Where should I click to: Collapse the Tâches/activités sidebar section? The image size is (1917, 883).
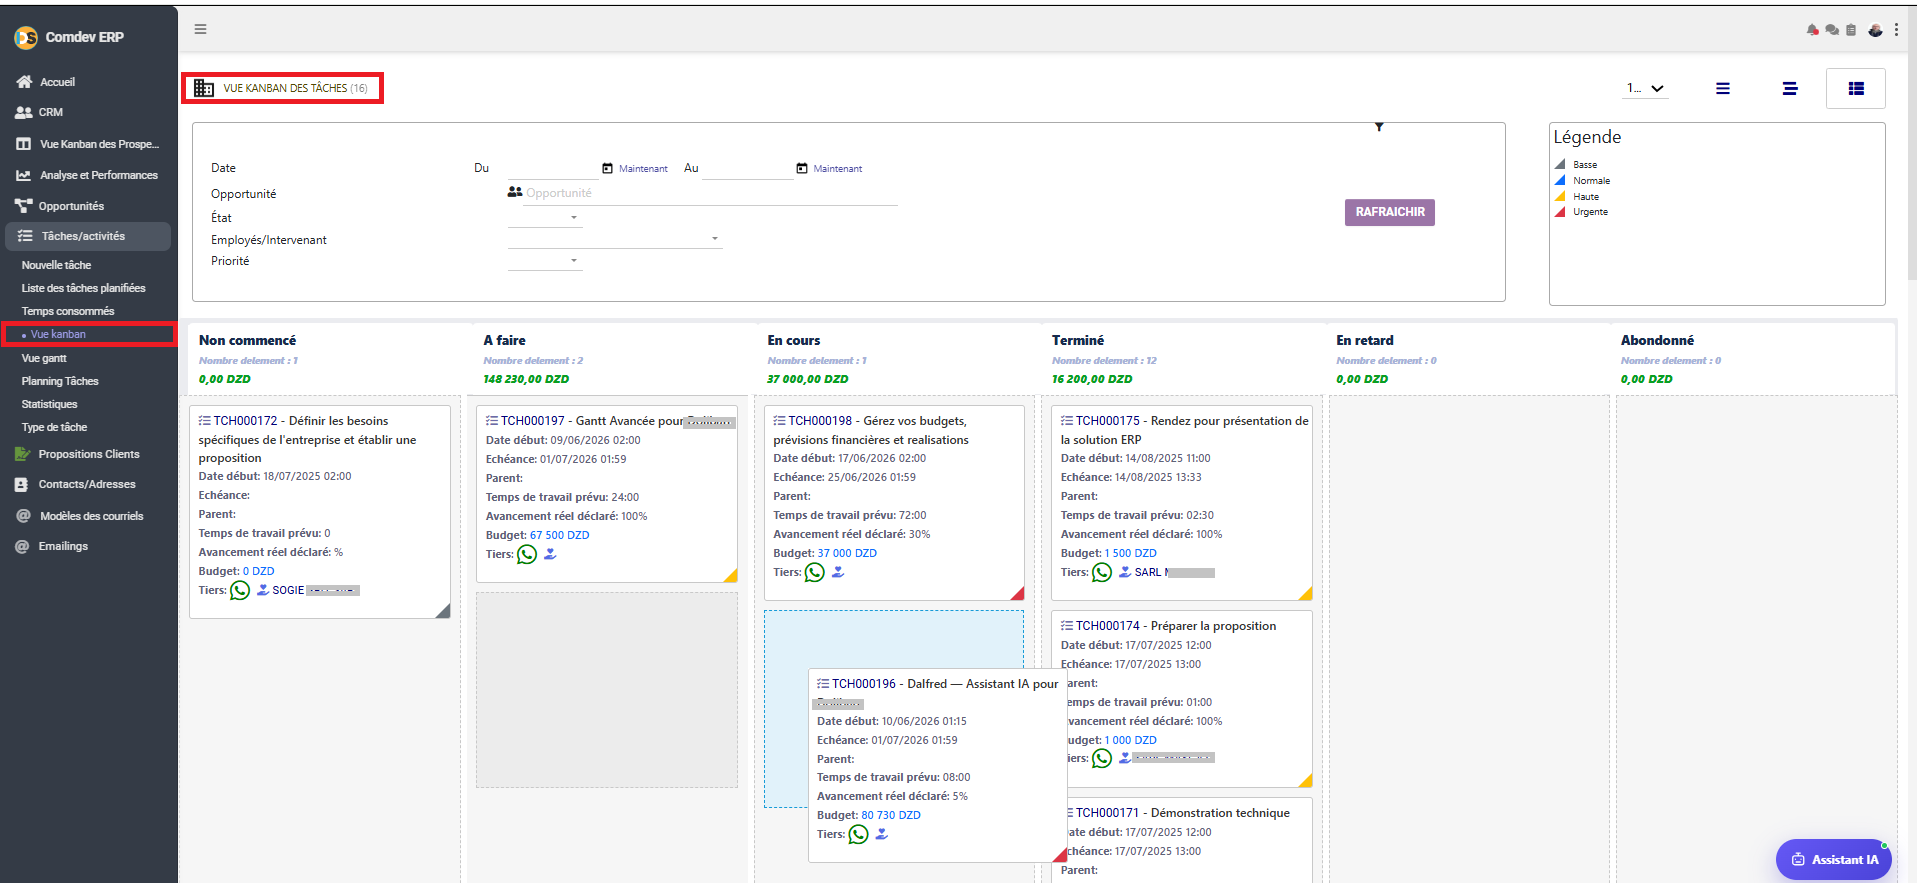pyautogui.click(x=88, y=236)
